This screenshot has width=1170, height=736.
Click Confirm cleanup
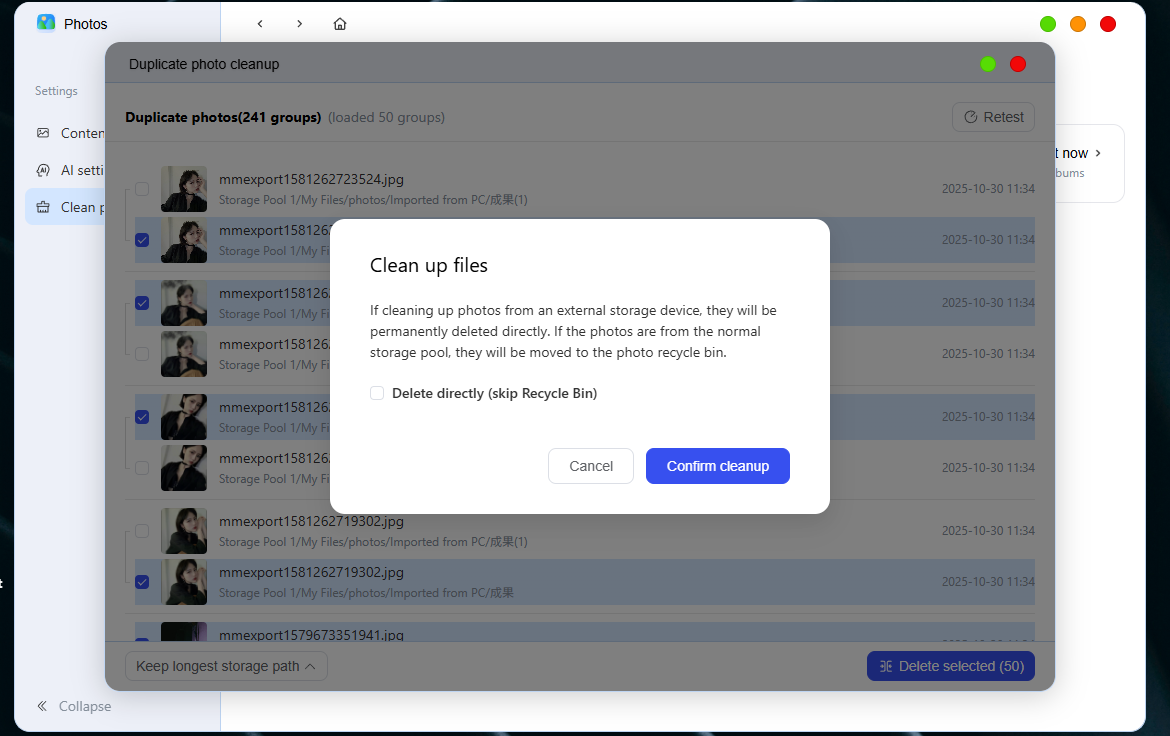pyautogui.click(x=718, y=466)
